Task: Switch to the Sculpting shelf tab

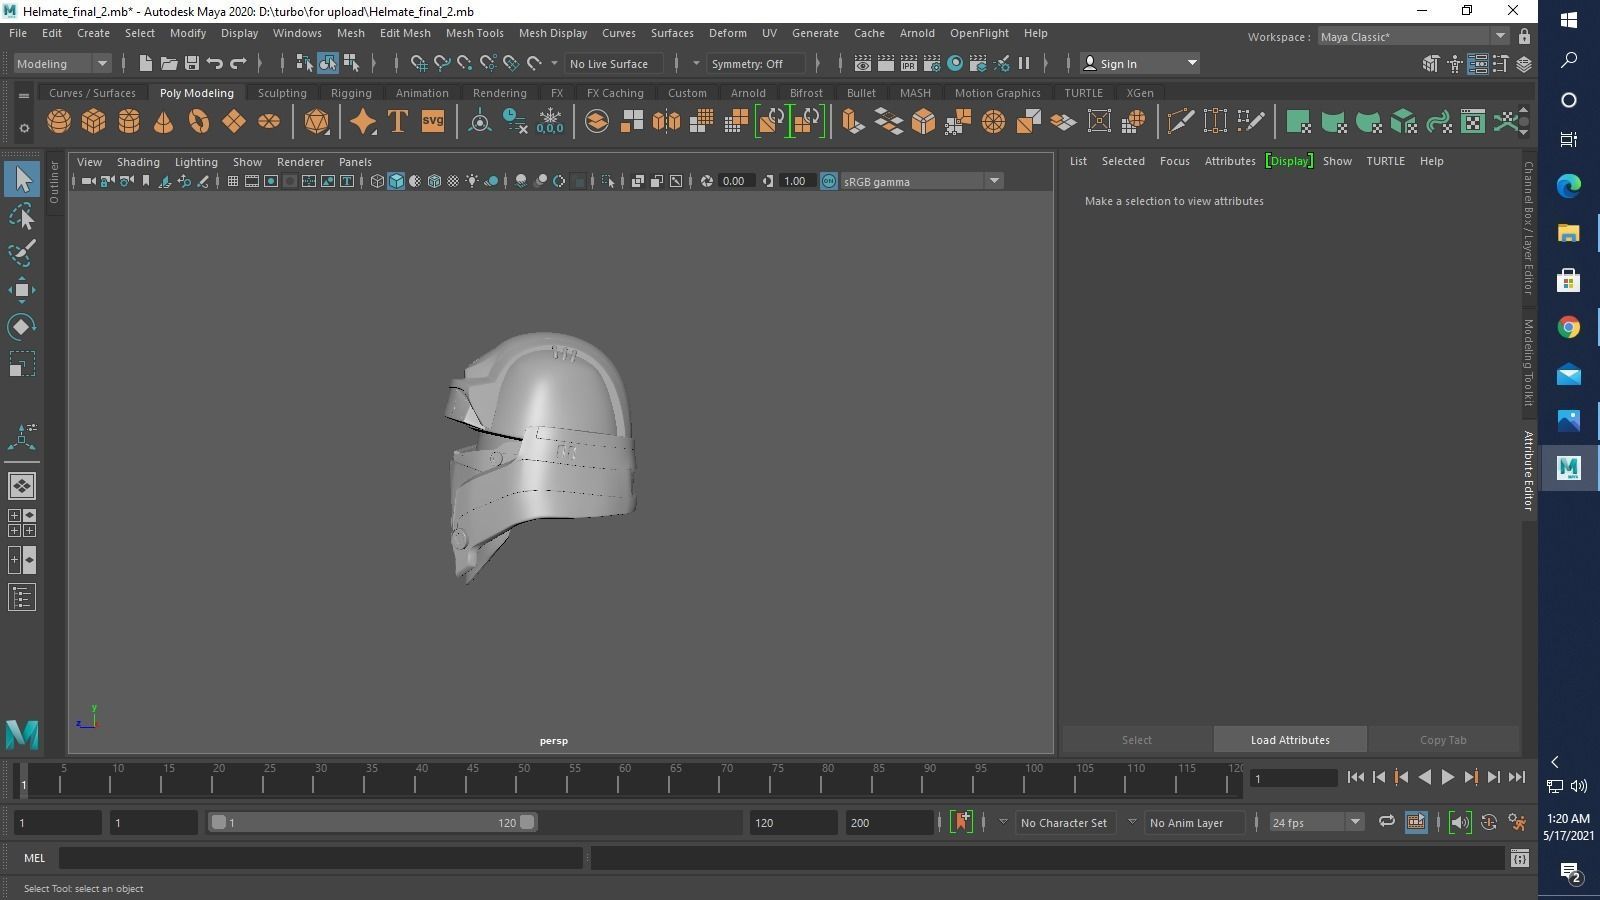Action: (x=282, y=93)
